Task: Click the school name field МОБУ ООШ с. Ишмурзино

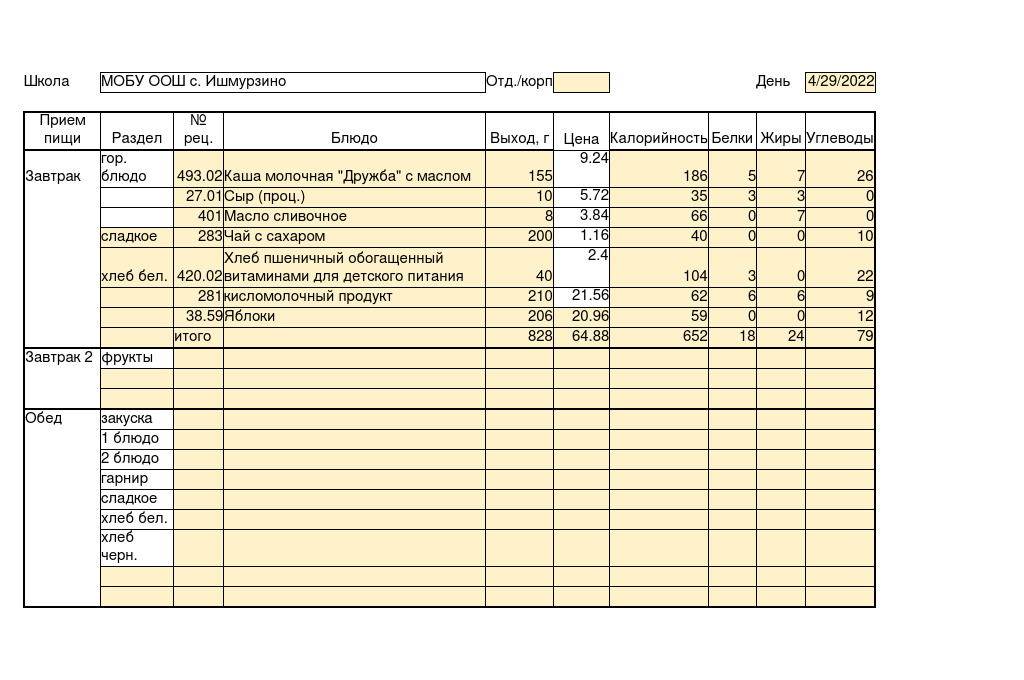Action: click(x=292, y=82)
